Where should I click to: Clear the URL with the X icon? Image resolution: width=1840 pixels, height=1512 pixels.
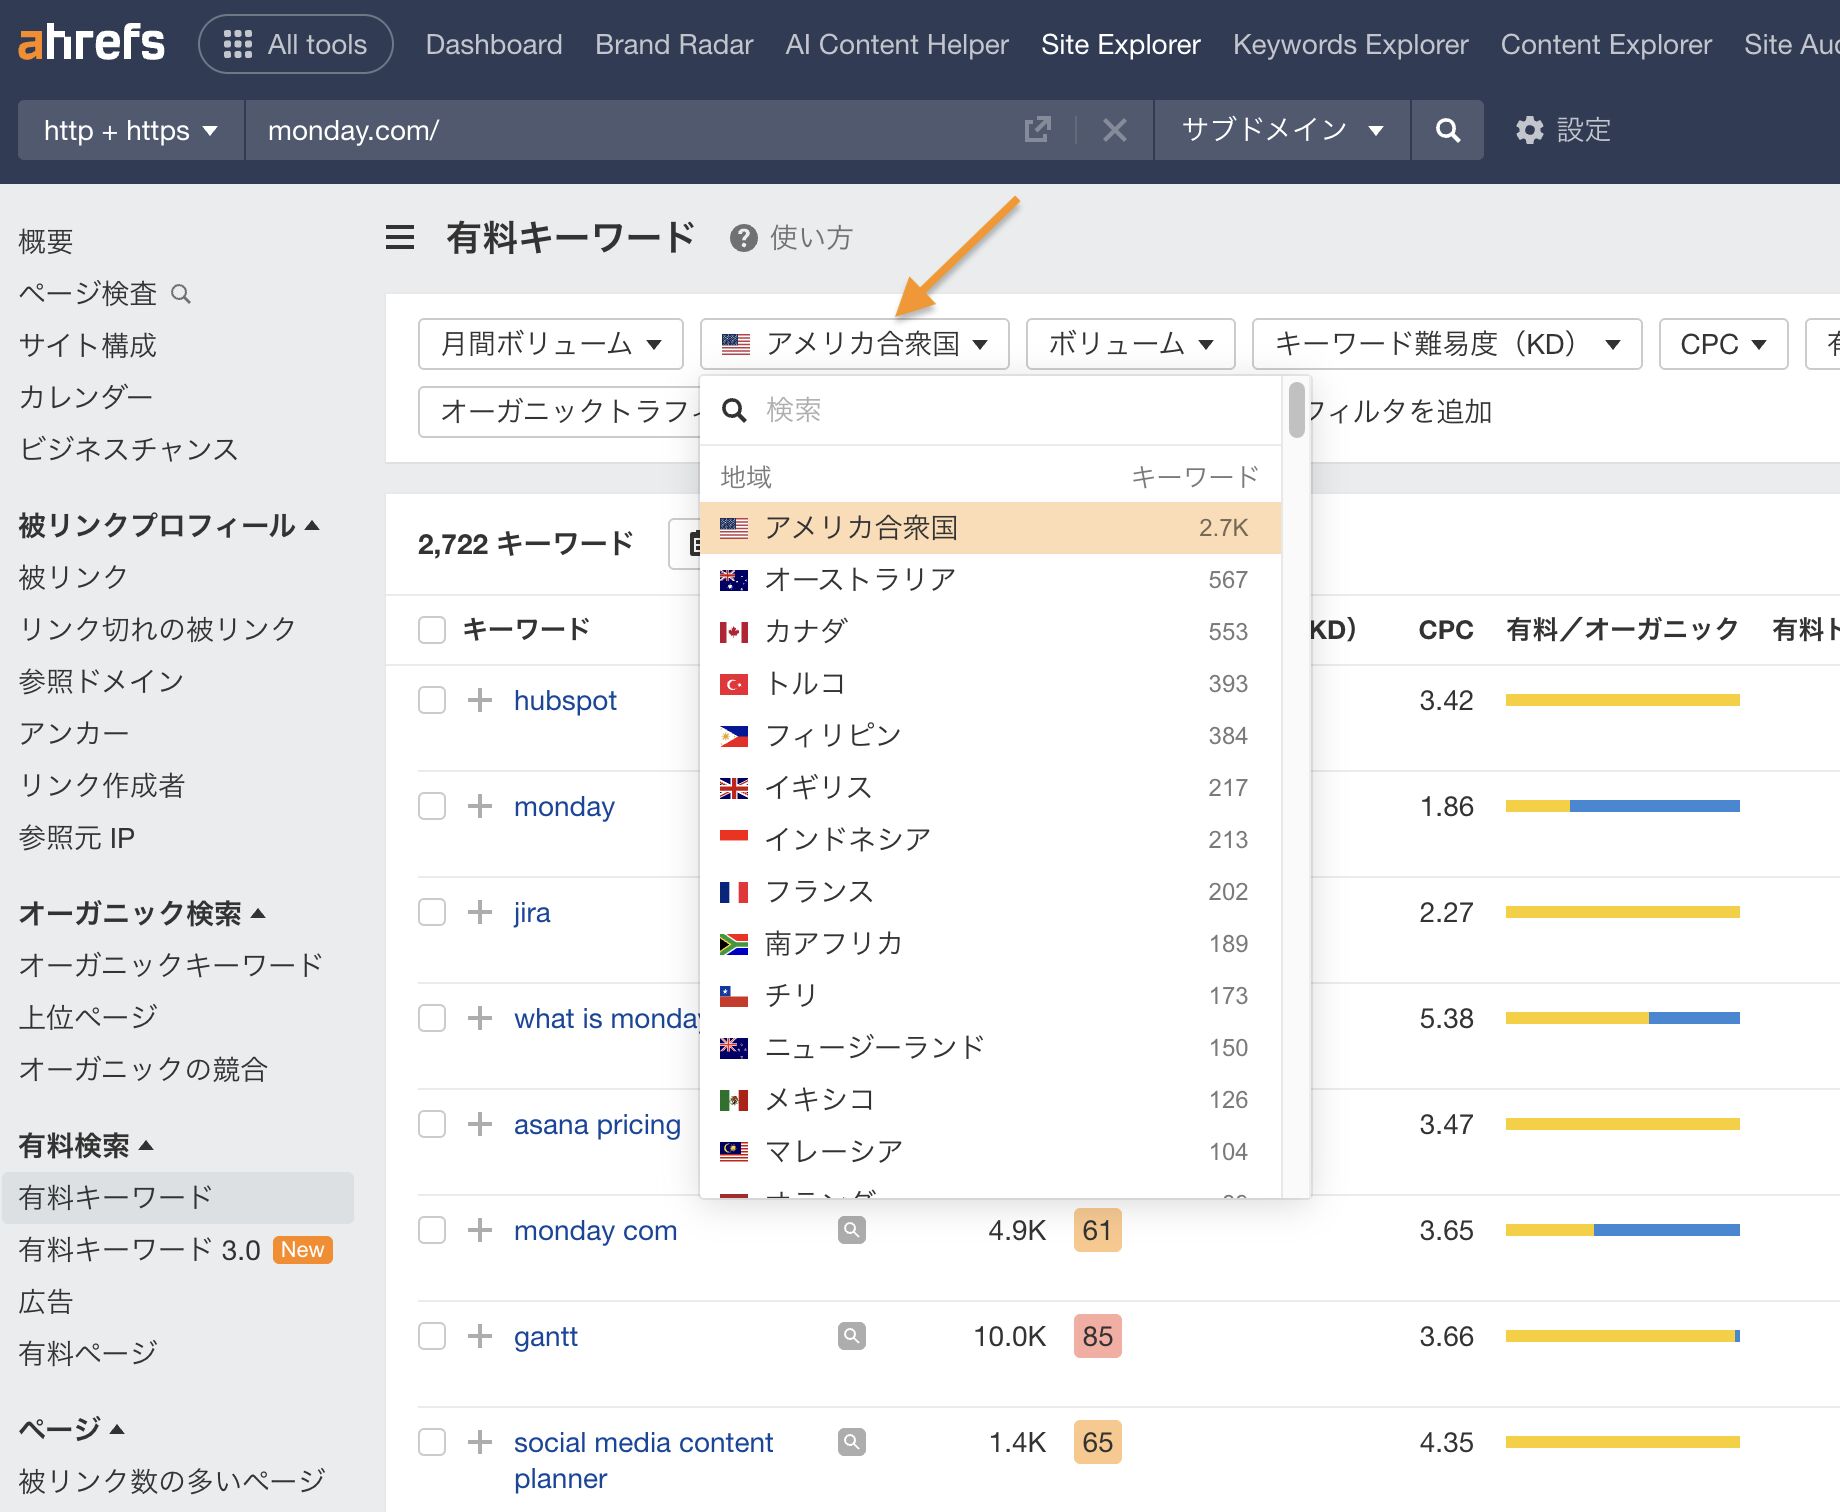click(x=1114, y=130)
